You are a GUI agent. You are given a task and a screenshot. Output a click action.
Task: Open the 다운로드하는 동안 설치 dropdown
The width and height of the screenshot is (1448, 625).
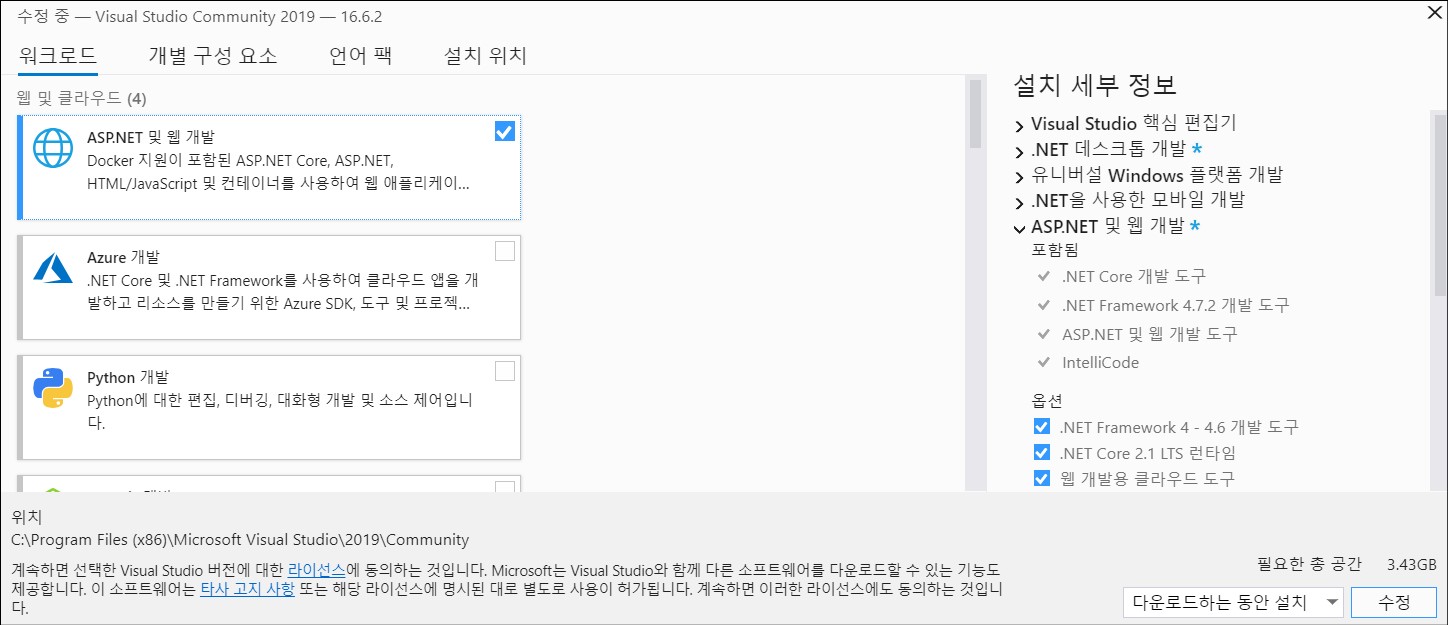[1233, 602]
